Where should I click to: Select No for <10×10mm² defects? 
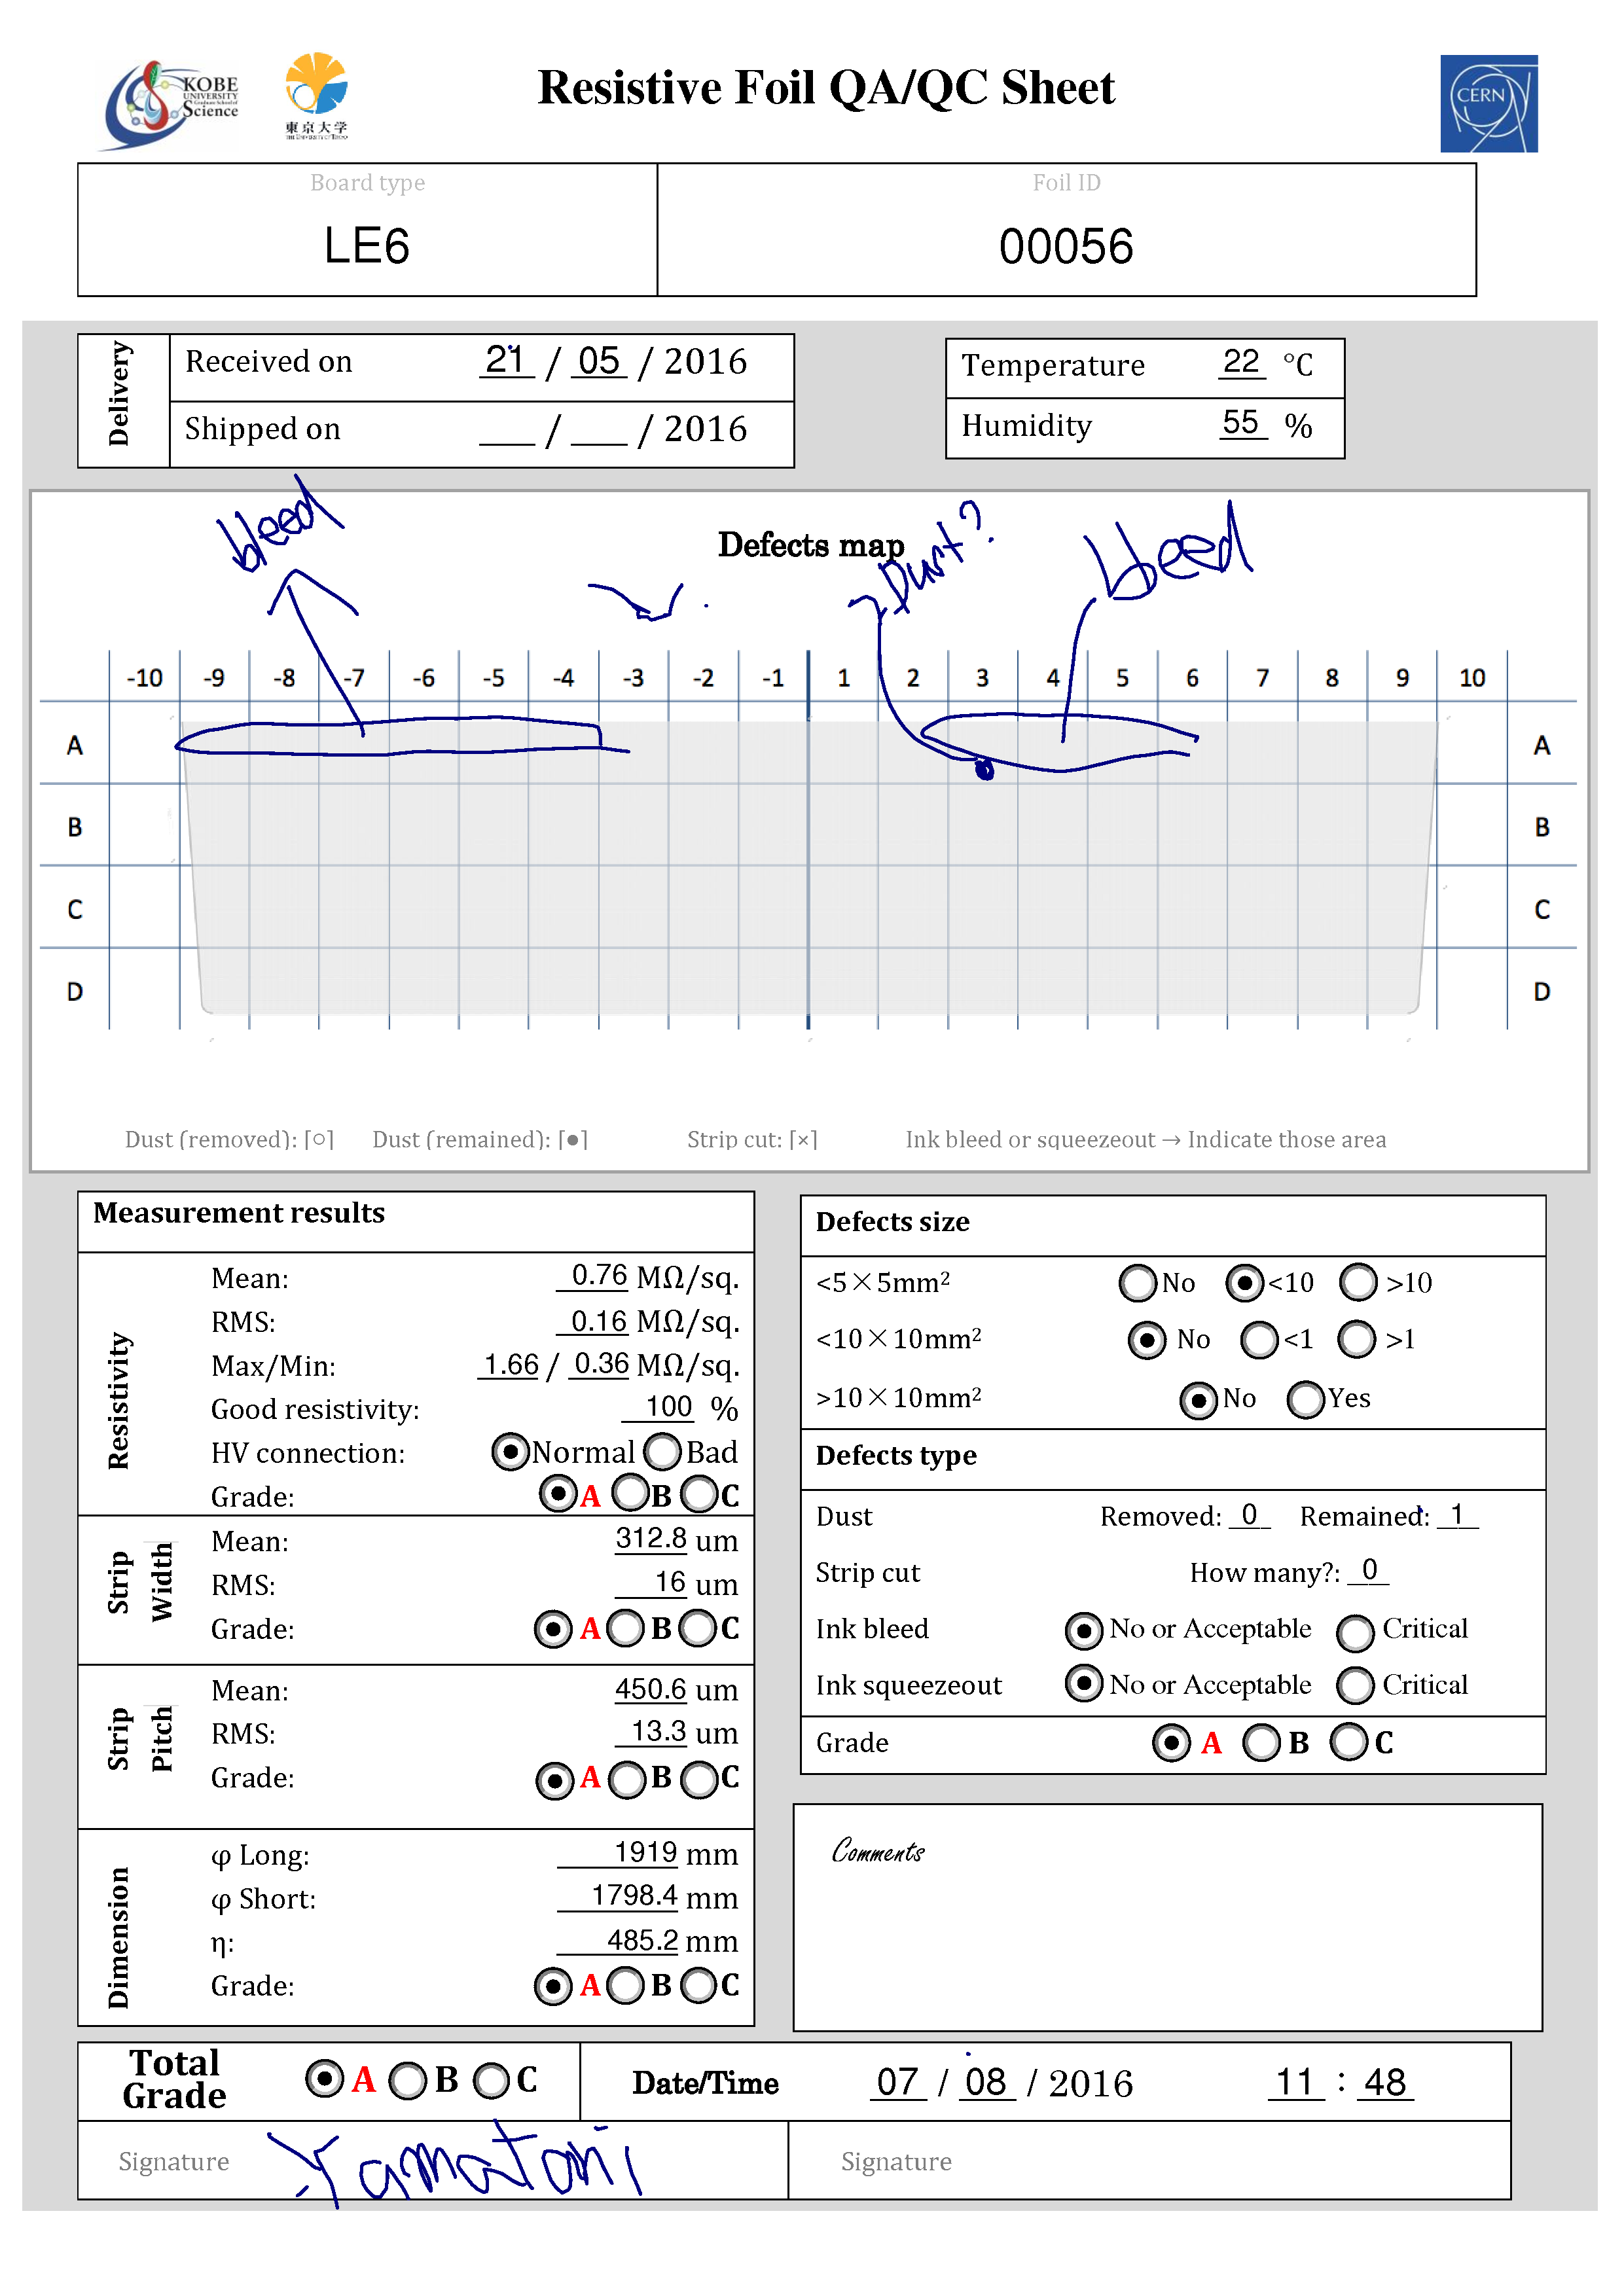click(x=1147, y=1340)
